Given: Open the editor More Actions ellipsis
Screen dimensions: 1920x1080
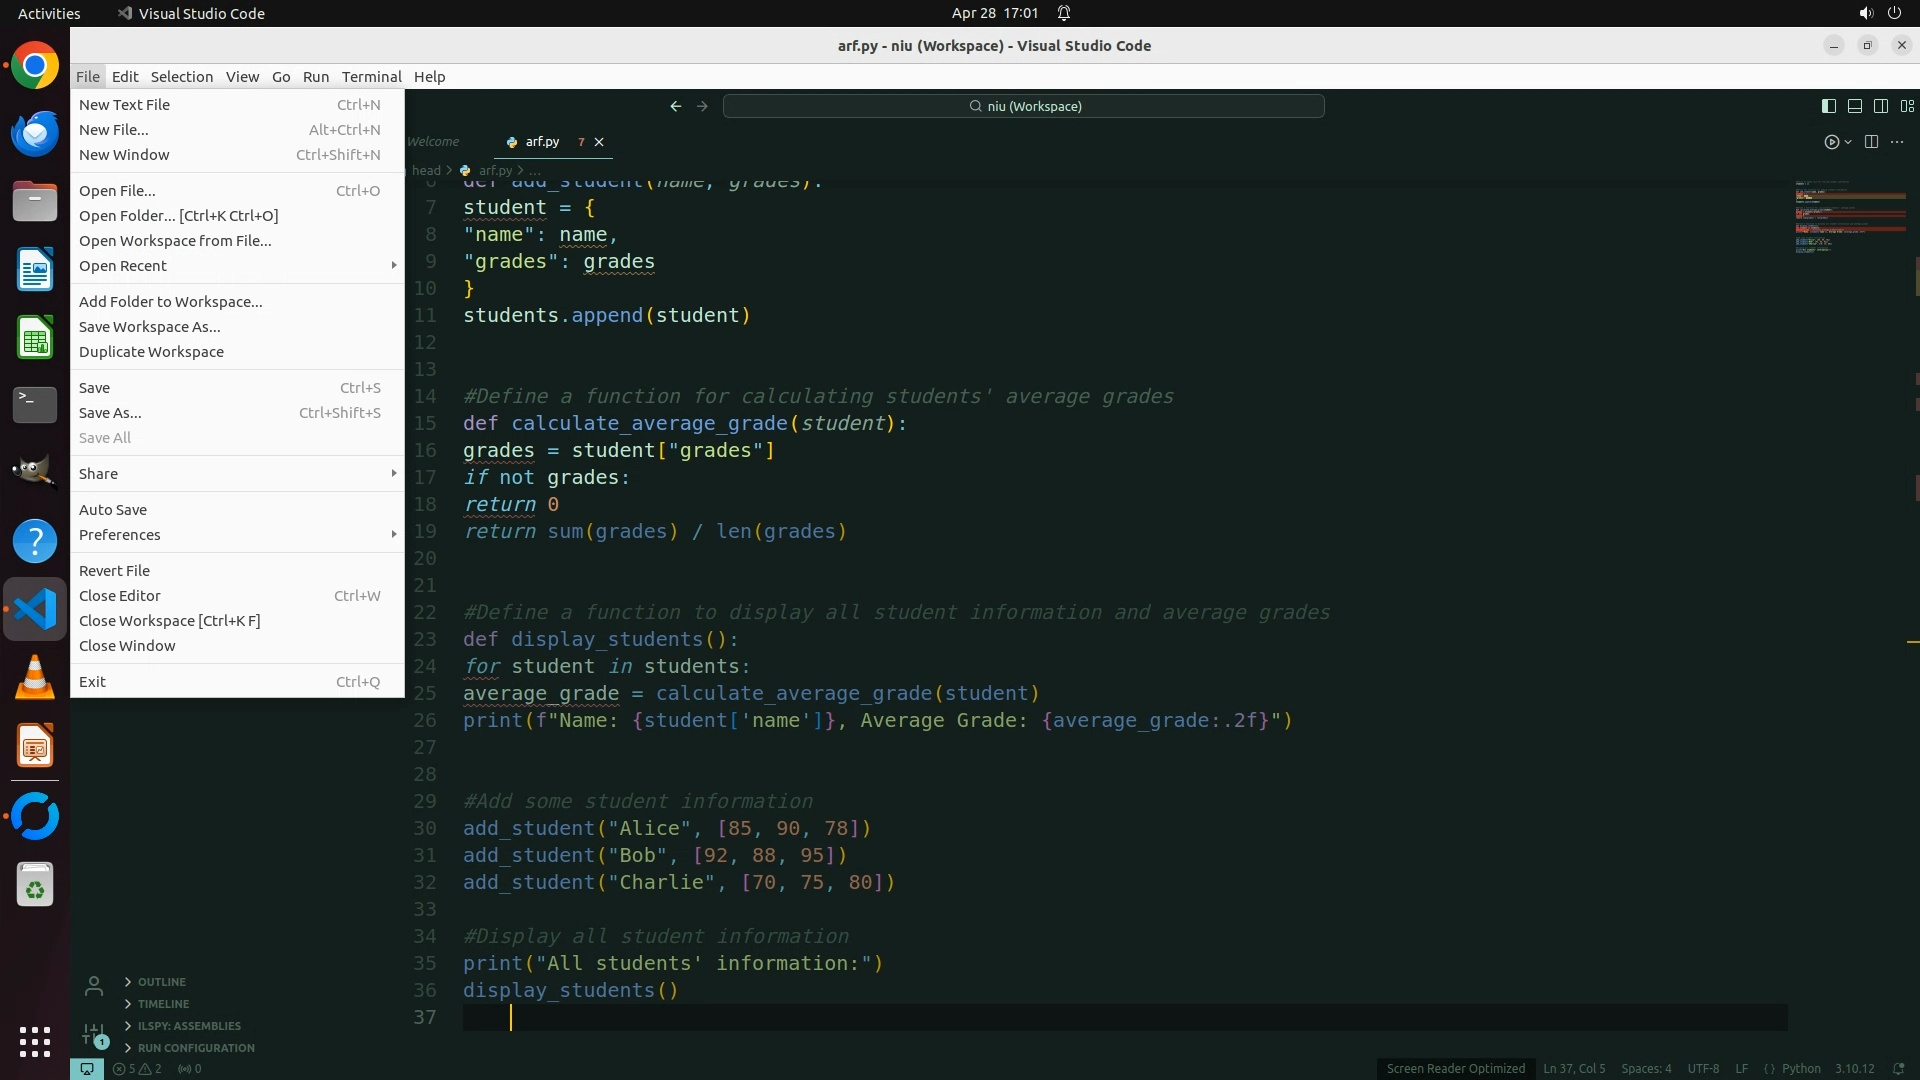Looking at the screenshot, I should point(1897,142).
